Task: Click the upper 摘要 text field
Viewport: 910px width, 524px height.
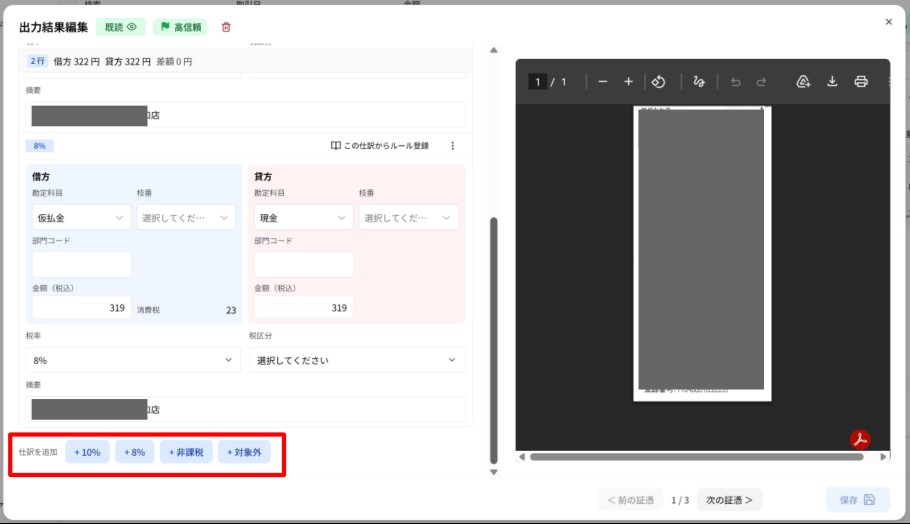Action: [245, 115]
